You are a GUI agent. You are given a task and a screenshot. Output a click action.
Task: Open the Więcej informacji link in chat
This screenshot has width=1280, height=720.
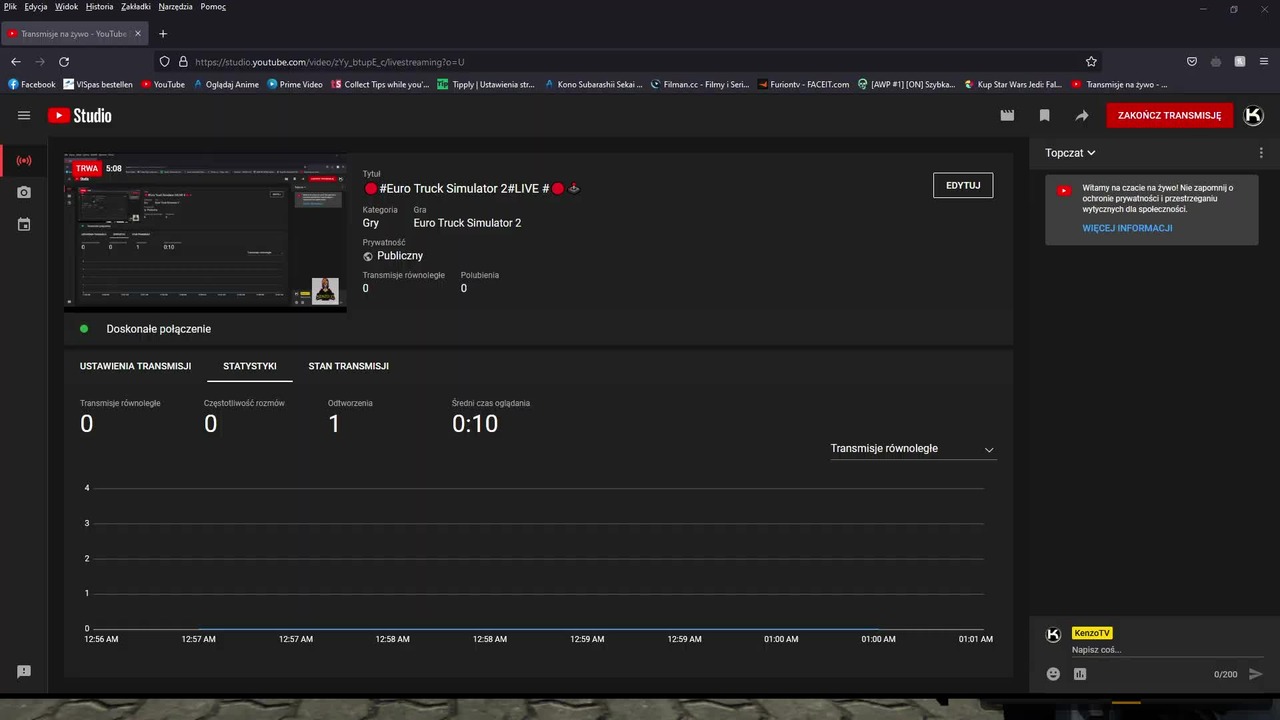click(x=1127, y=228)
